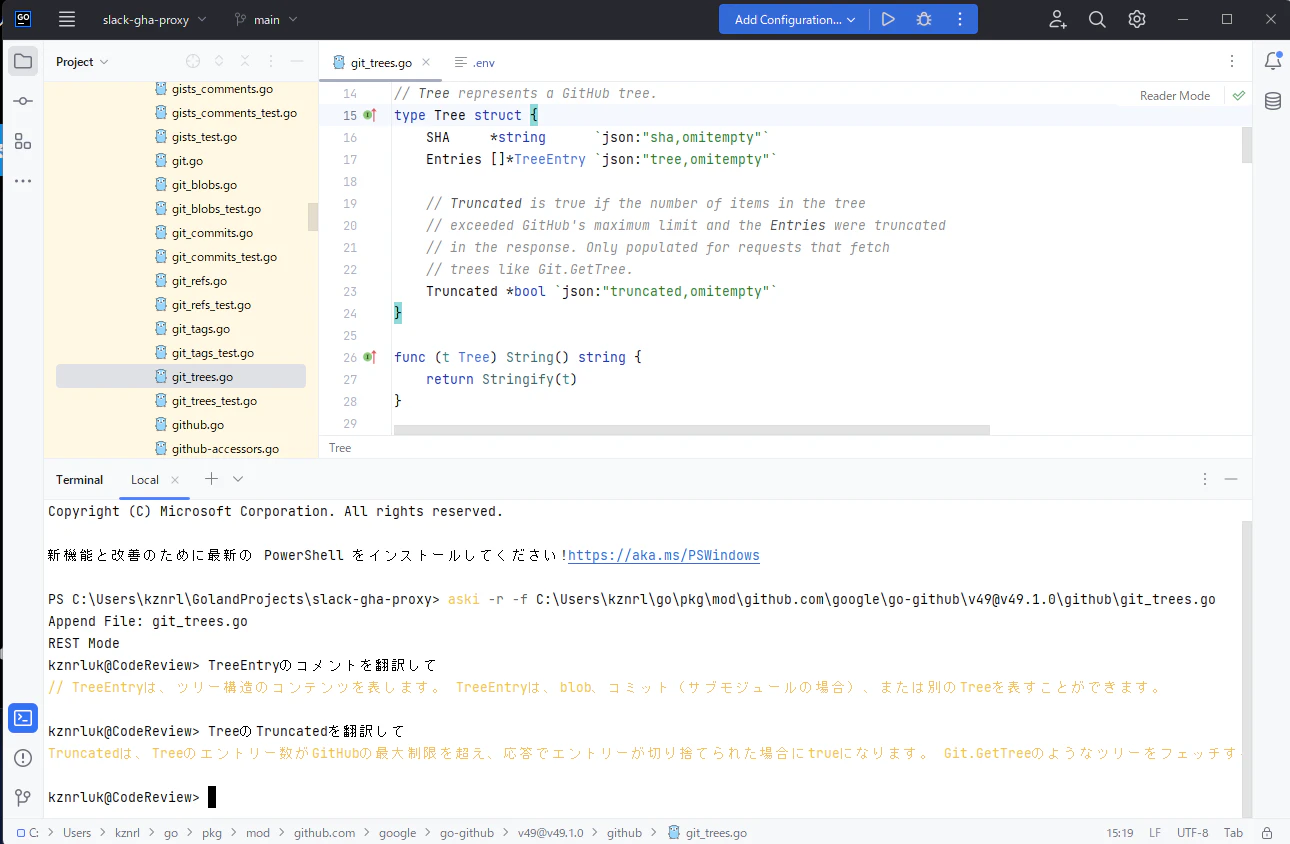Show more tool windows ellipsis
The height and width of the screenshot is (844, 1290).
pos(23,181)
